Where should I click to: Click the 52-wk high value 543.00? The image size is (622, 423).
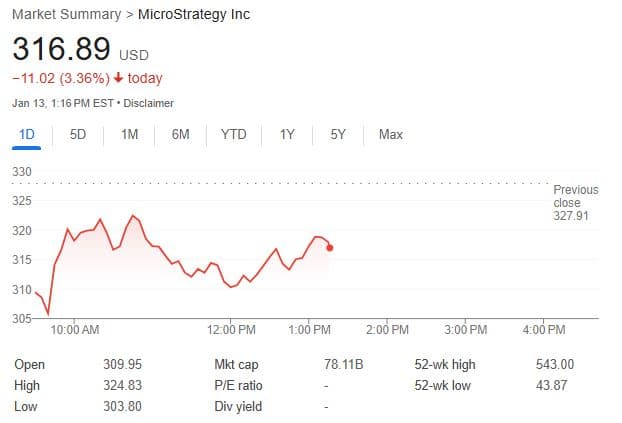tap(555, 365)
